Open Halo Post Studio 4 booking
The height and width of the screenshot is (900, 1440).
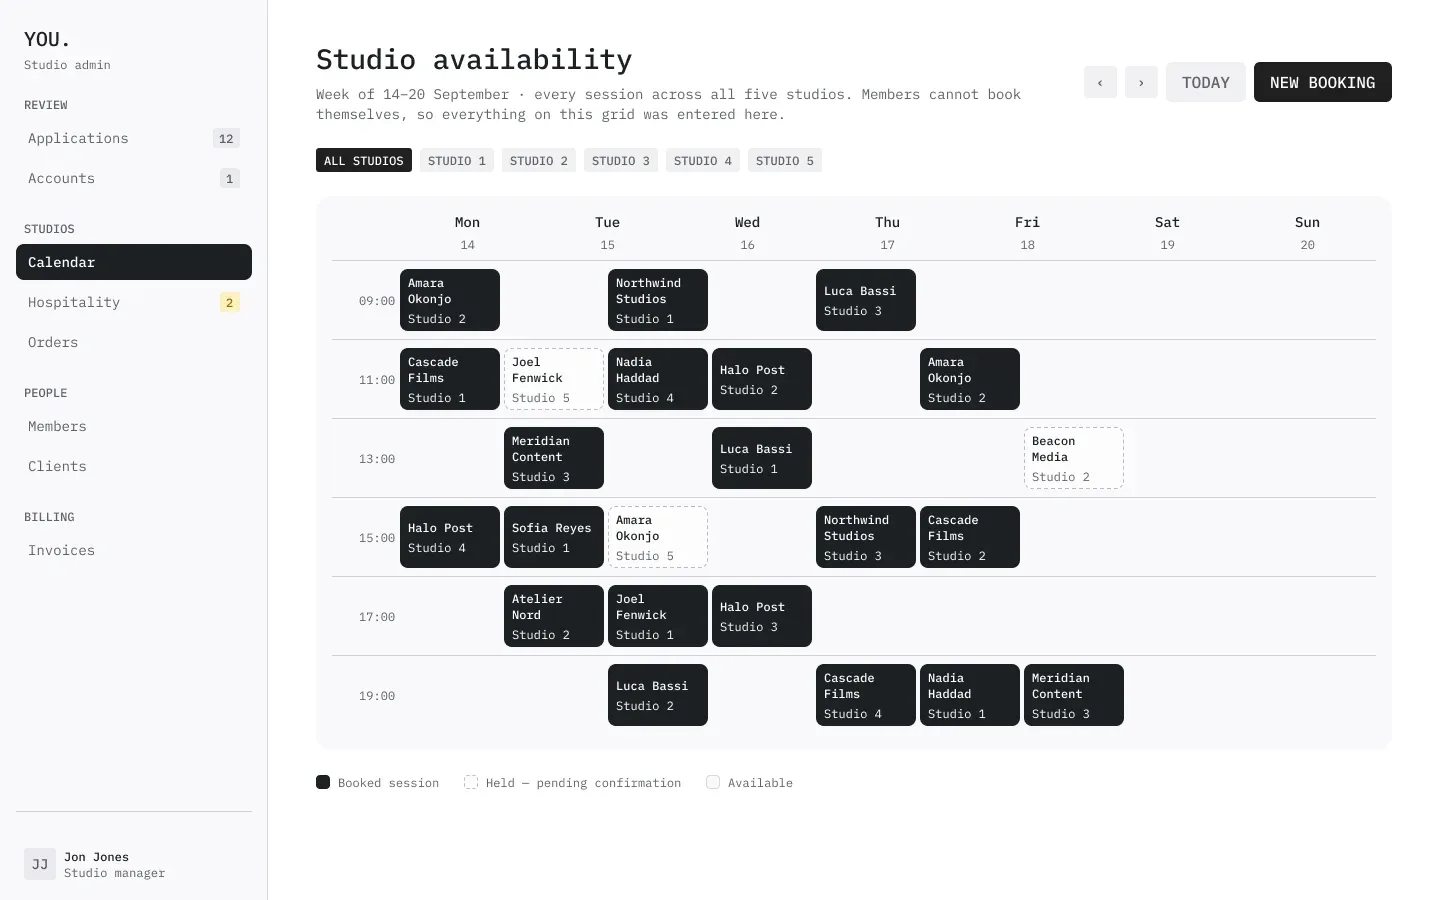(x=450, y=537)
